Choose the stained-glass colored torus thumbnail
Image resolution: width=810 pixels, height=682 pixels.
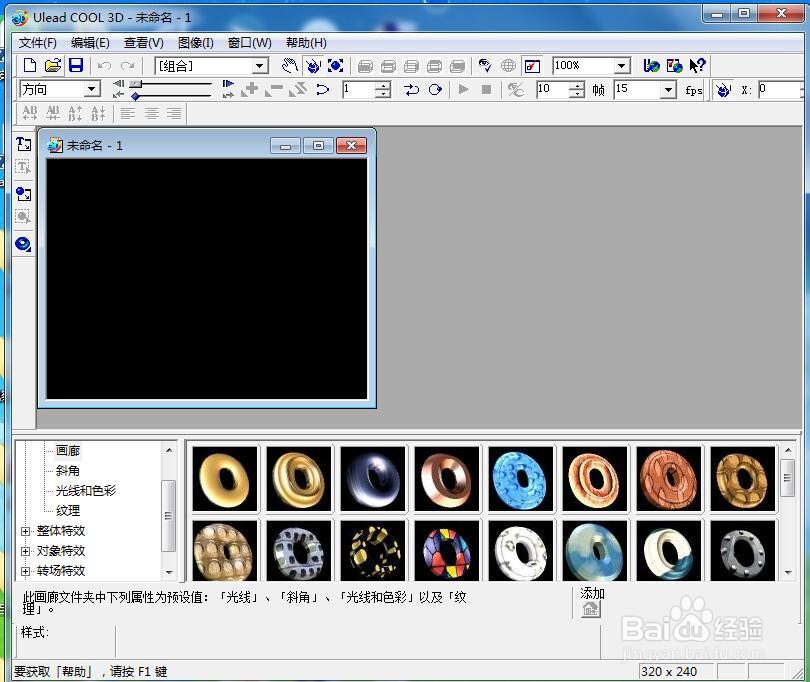(447, 551)
